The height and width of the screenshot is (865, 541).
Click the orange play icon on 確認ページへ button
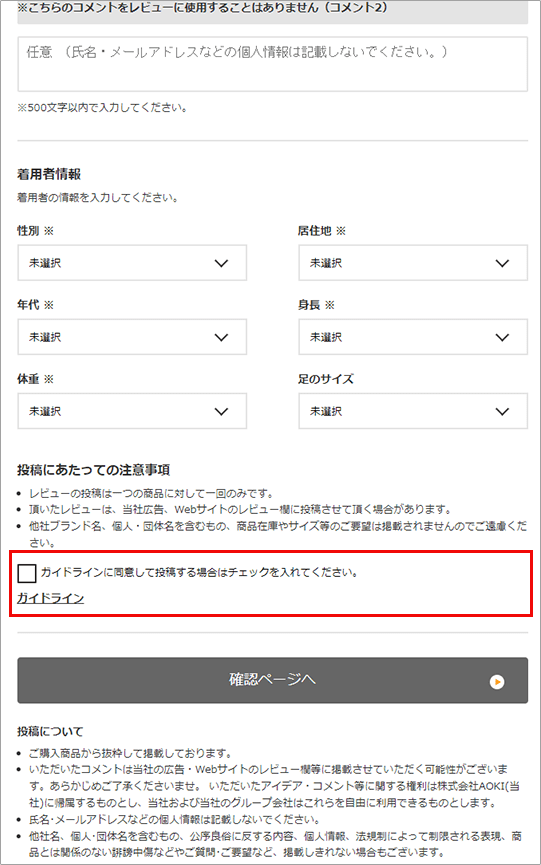coord(497,682)
